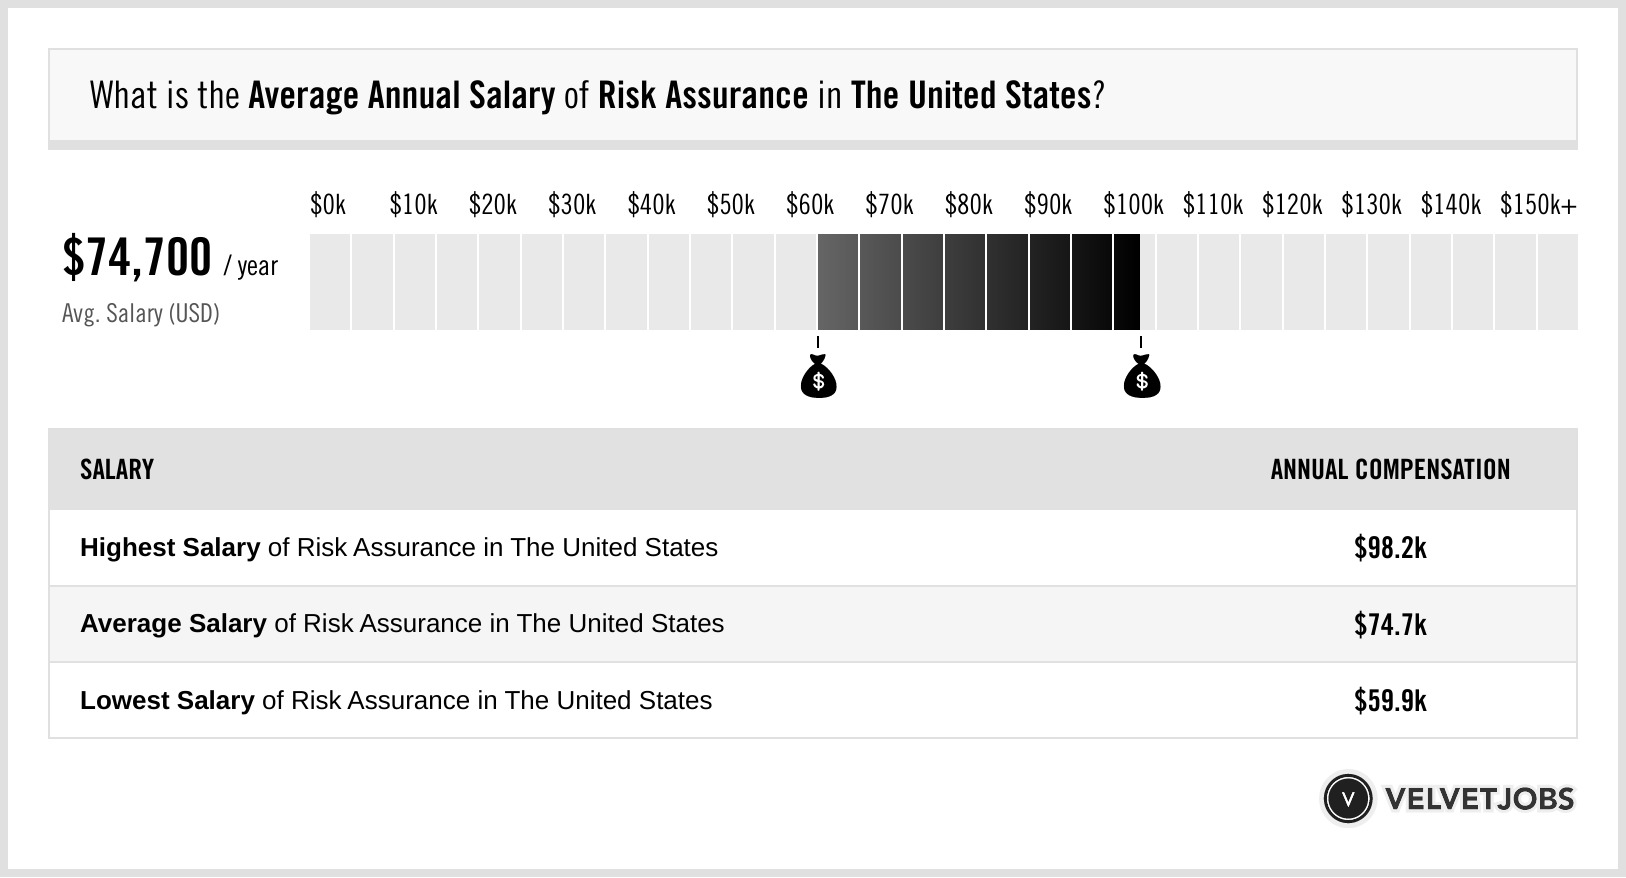Click the money bag icon below $100k
The width and height of the screenshot is (1626, 878).
coord(1141,378)
